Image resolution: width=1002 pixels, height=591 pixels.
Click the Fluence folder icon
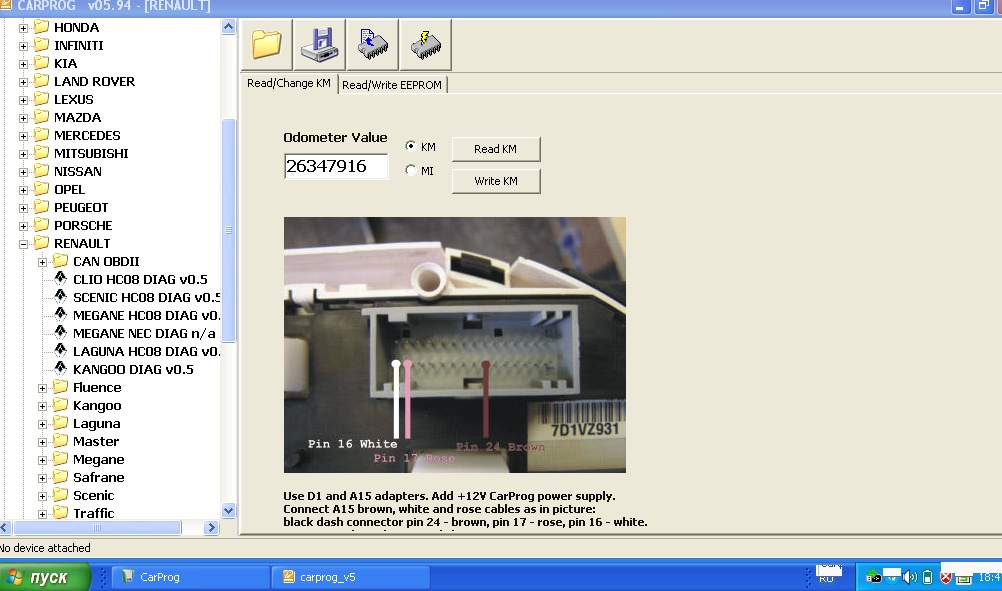61,387
